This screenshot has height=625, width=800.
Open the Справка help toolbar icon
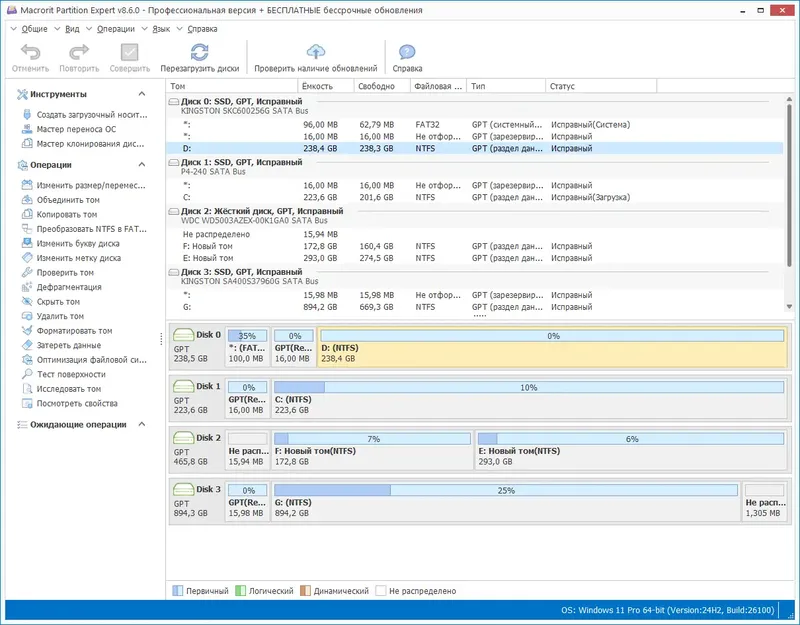pyautogui.click(x=407, y=54)
